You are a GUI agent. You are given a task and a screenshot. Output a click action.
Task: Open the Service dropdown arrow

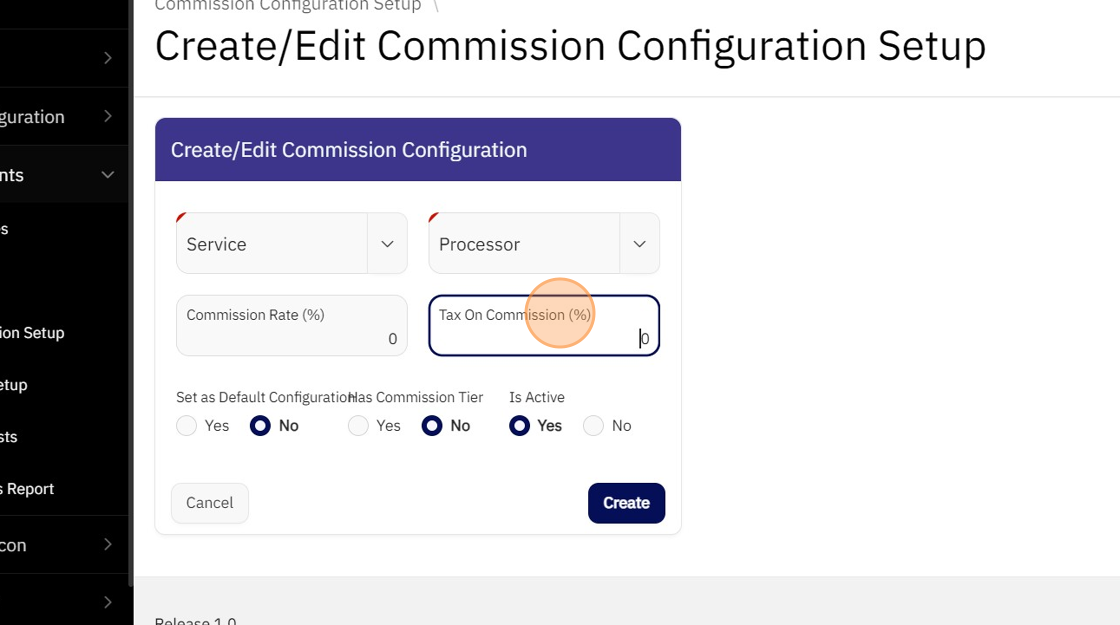pos(387,244)
